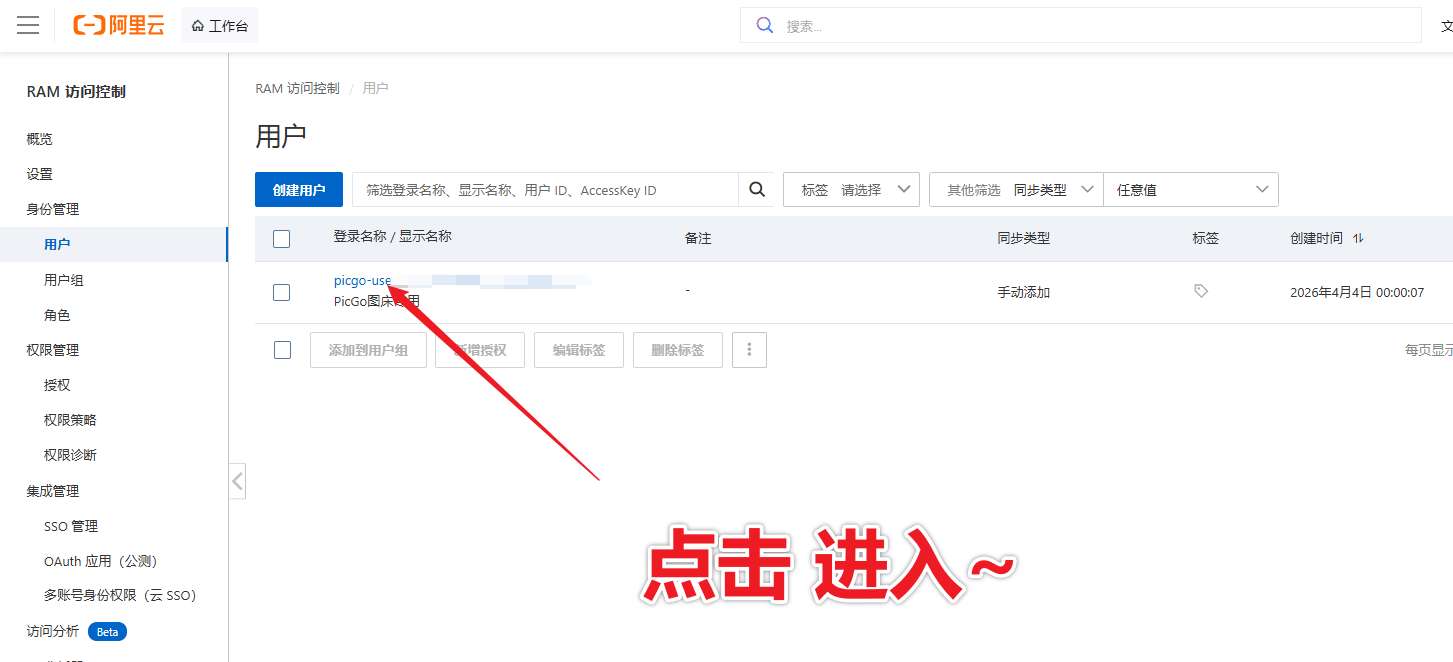The width and height of the screenshot is (1453, 662).
Task: Click the 2026年4月4日 00:00:07 creation time
Action: (x=1357, y=293)
